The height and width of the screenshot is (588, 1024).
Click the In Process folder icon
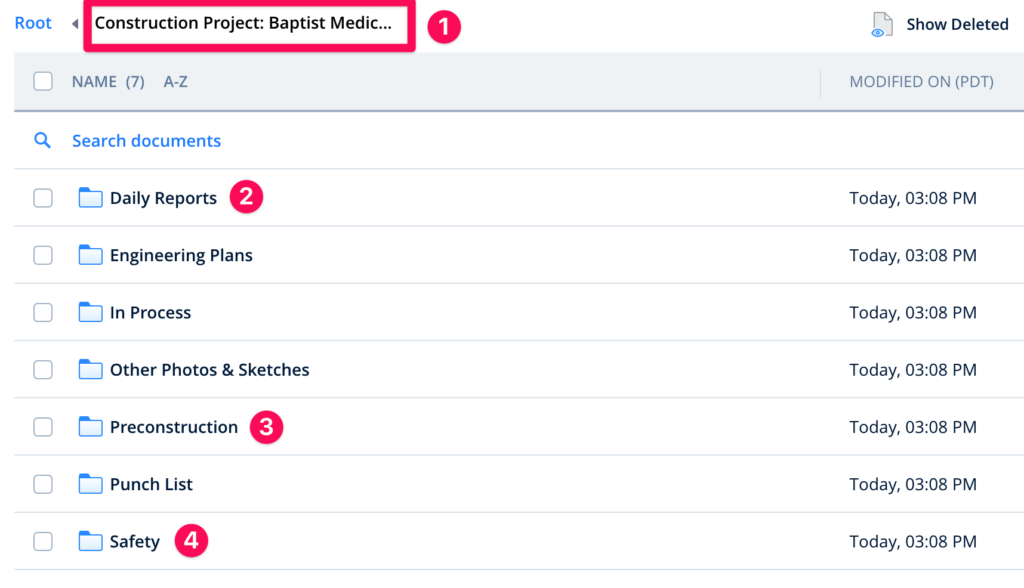(x=91, y=312)
